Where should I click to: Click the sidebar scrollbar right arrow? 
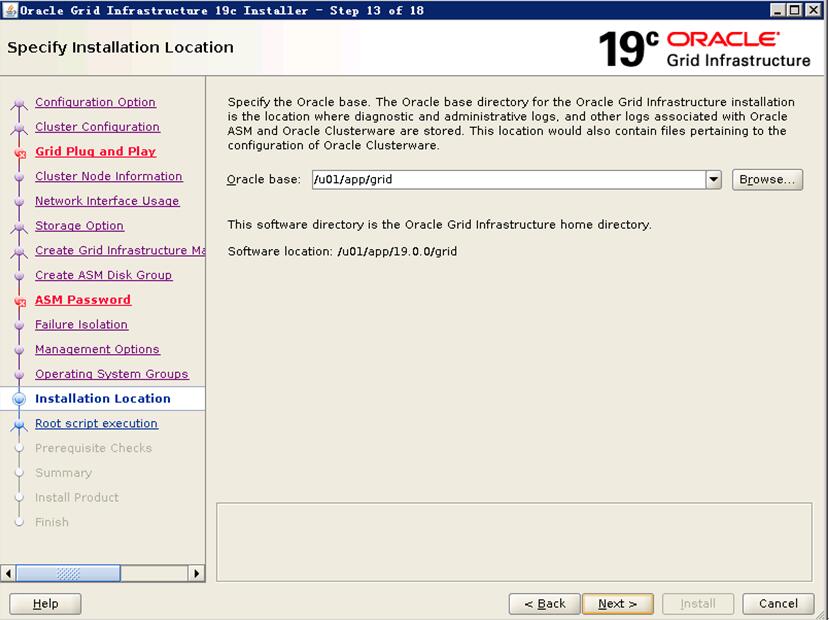[x=196, y=573]
